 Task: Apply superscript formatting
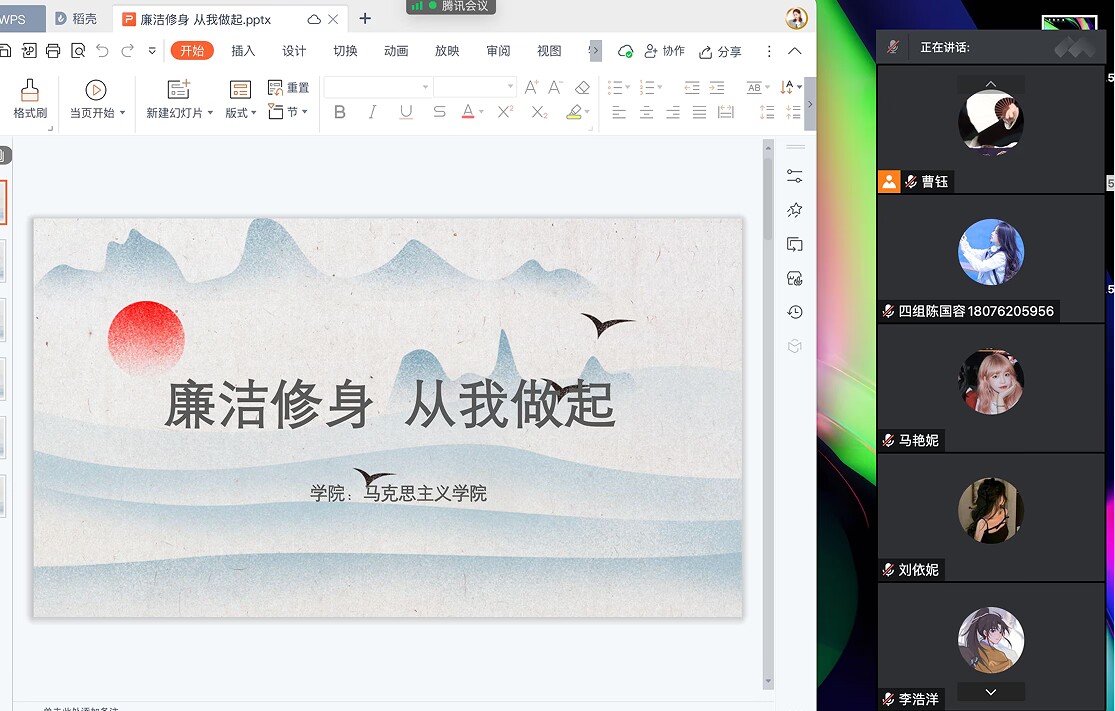505,112
